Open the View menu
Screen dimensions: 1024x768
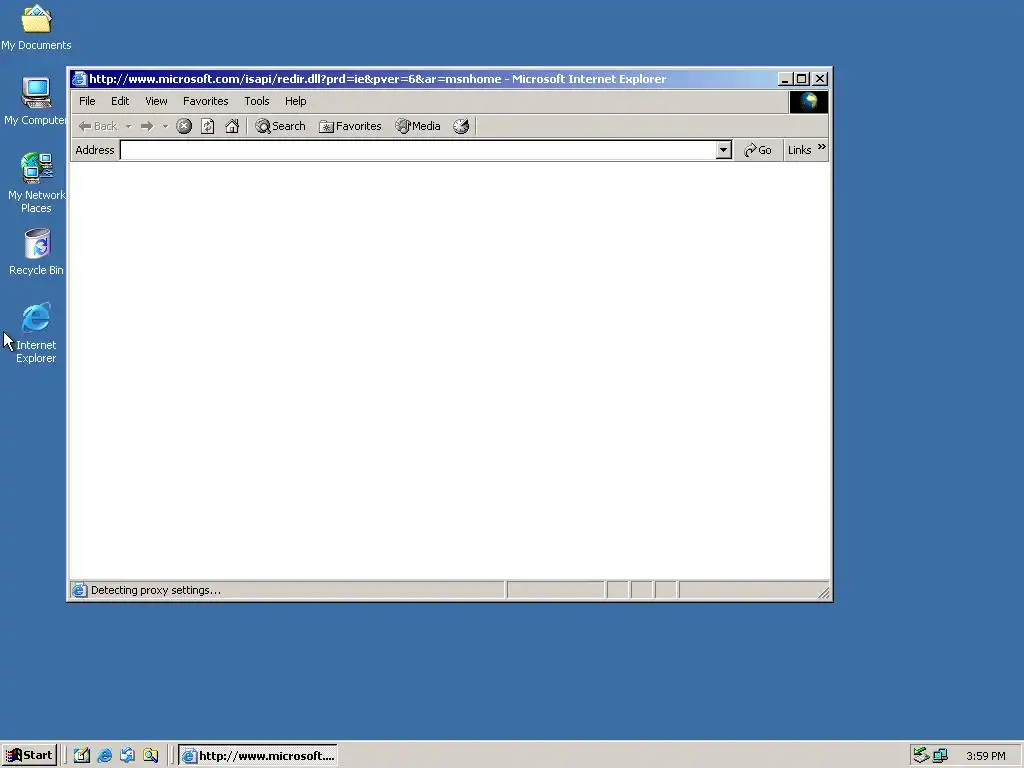tap(156, 101)
